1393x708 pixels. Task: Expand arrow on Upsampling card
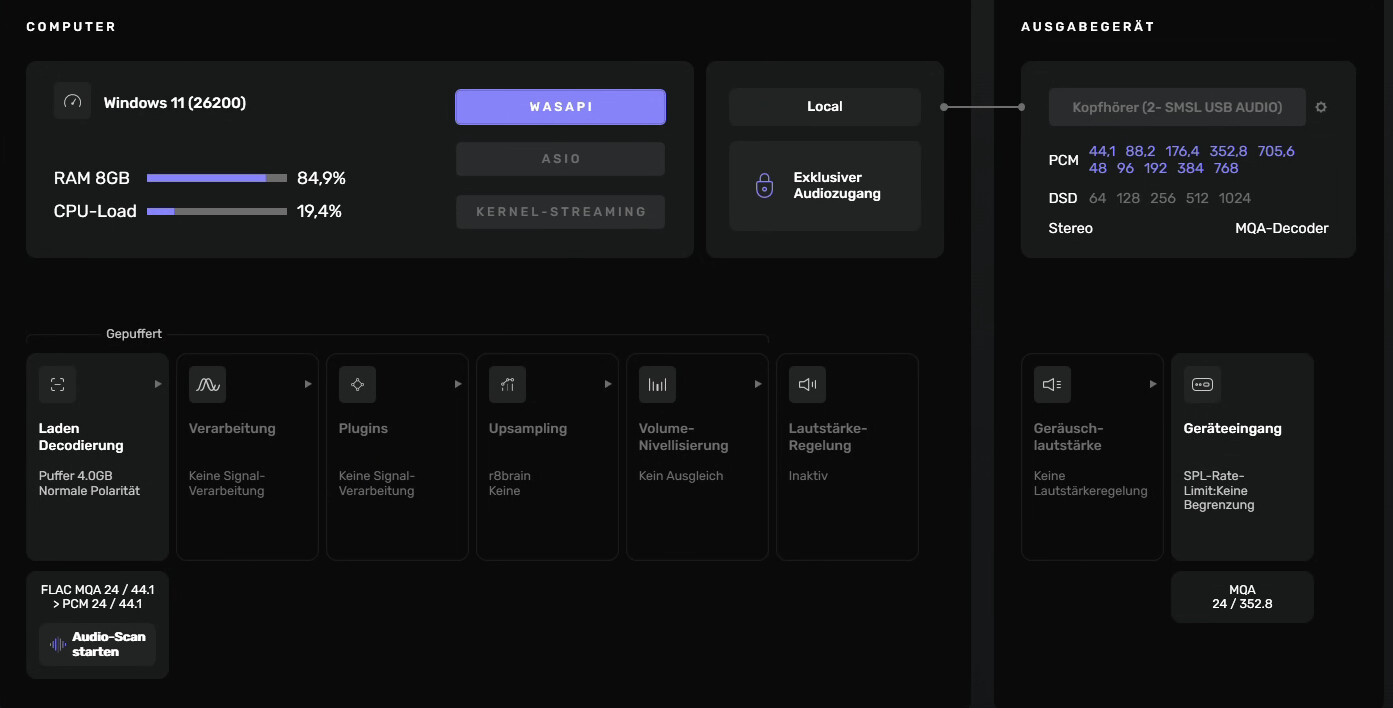coord(608,384)
